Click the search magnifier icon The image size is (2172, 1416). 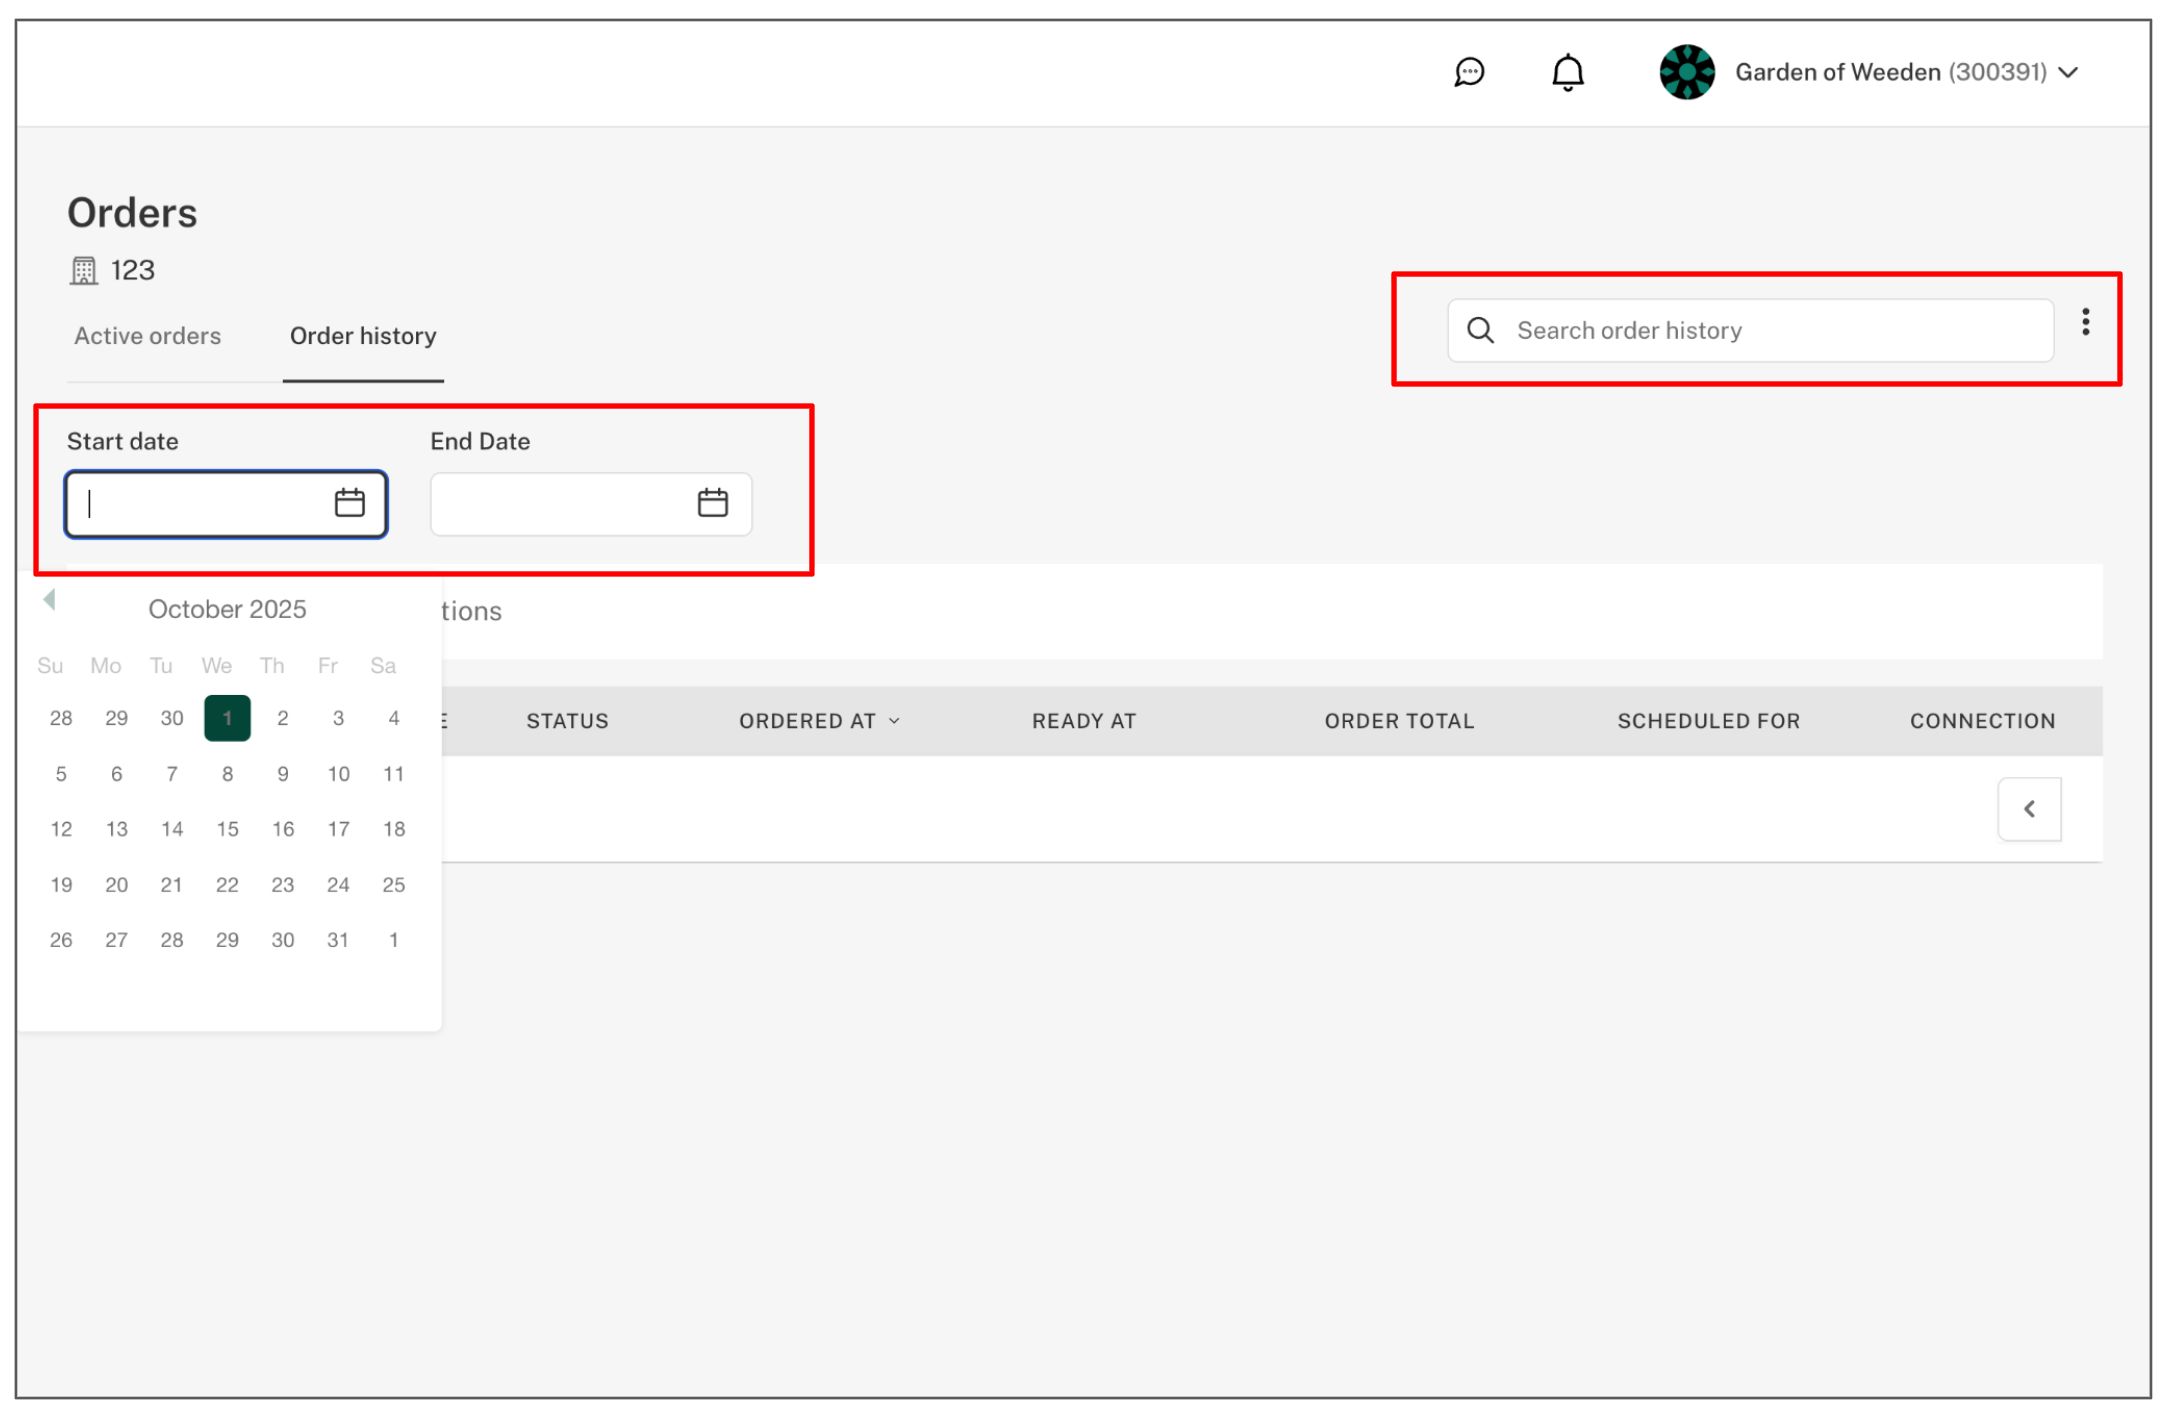[1480, 330]
